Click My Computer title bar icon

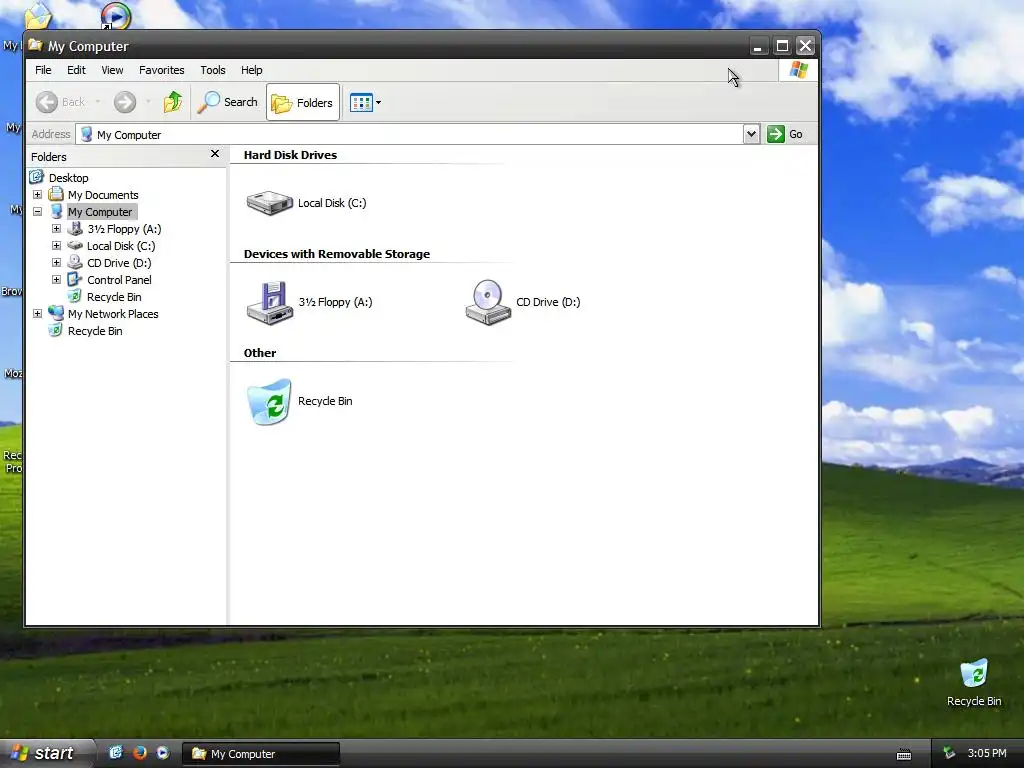pos(35,45)
